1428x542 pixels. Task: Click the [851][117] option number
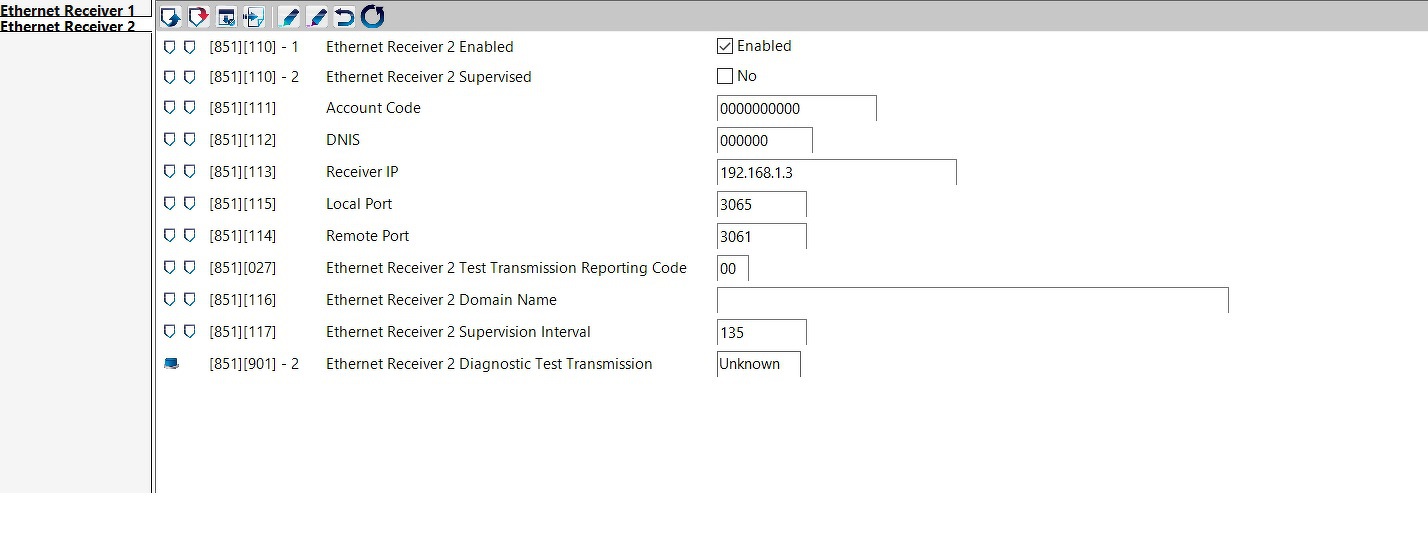coord(243,332)
